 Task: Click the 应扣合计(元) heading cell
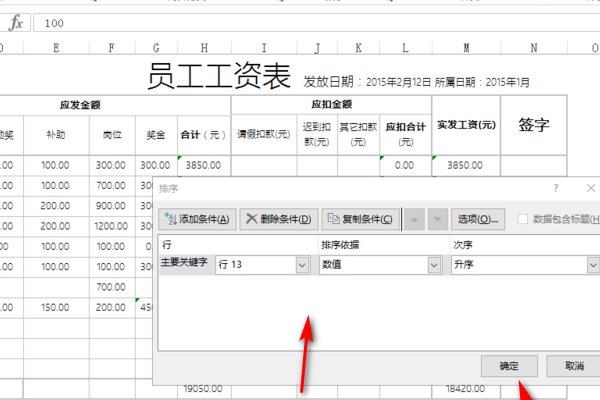[406, 134]
